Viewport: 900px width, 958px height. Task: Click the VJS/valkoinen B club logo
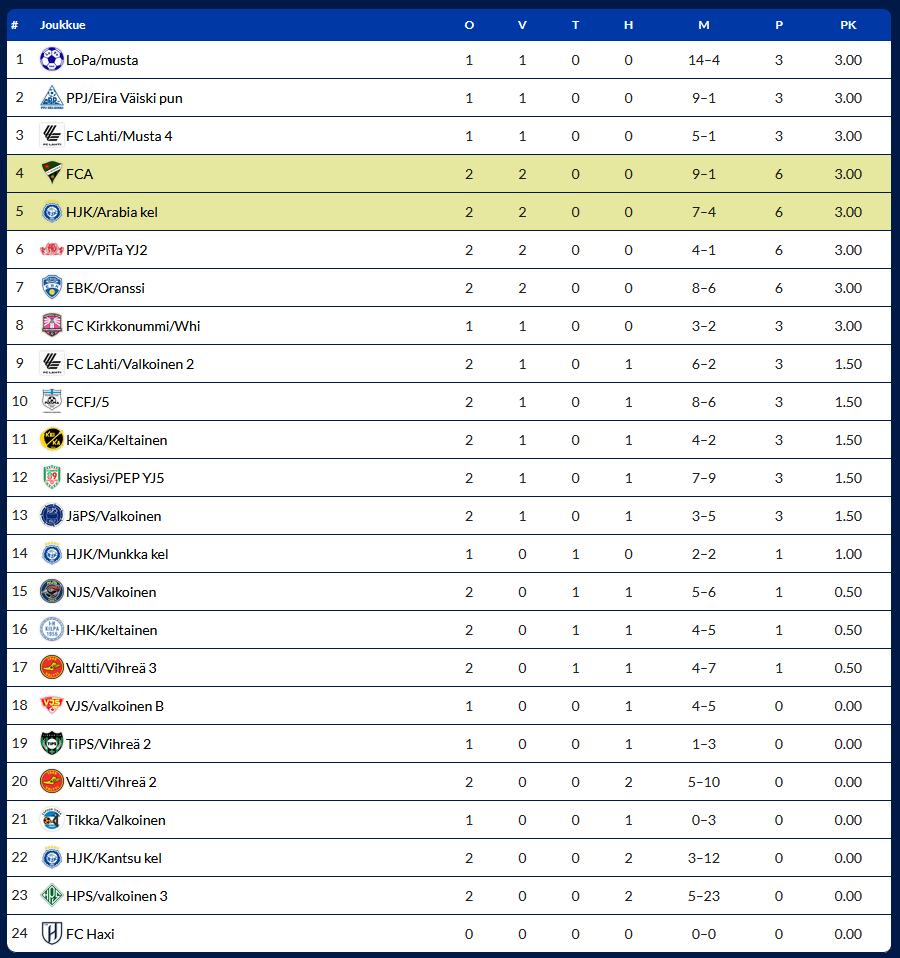tap(51, 705)
